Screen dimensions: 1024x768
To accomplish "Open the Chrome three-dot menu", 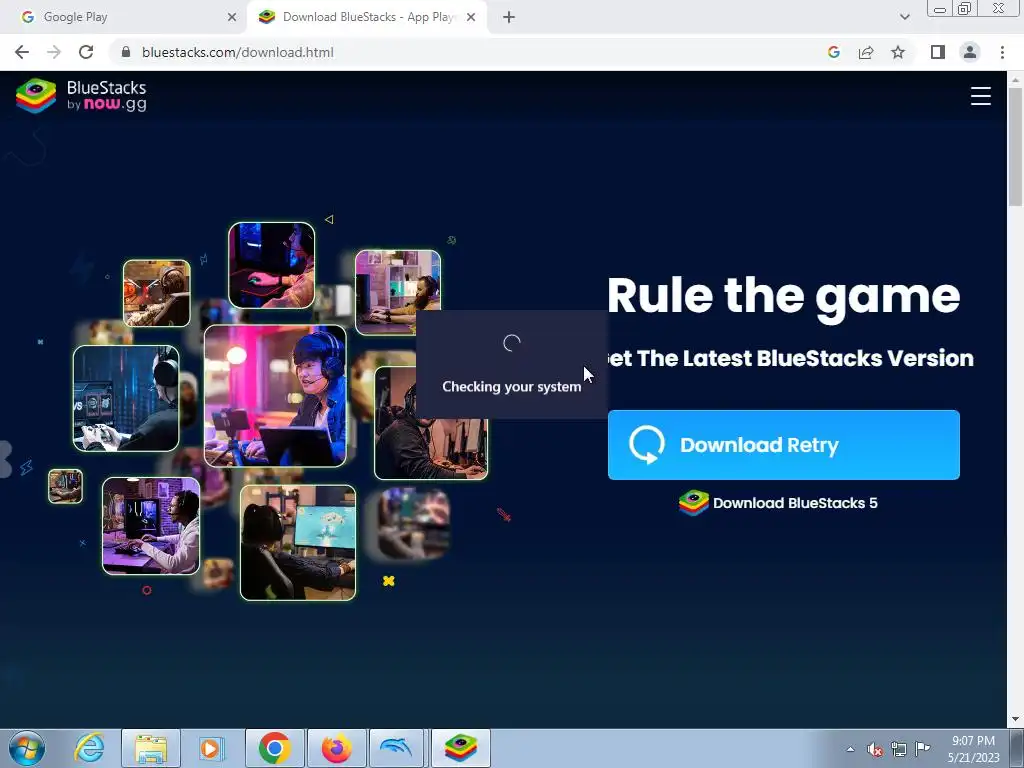I will click(x=1002, y=52).
